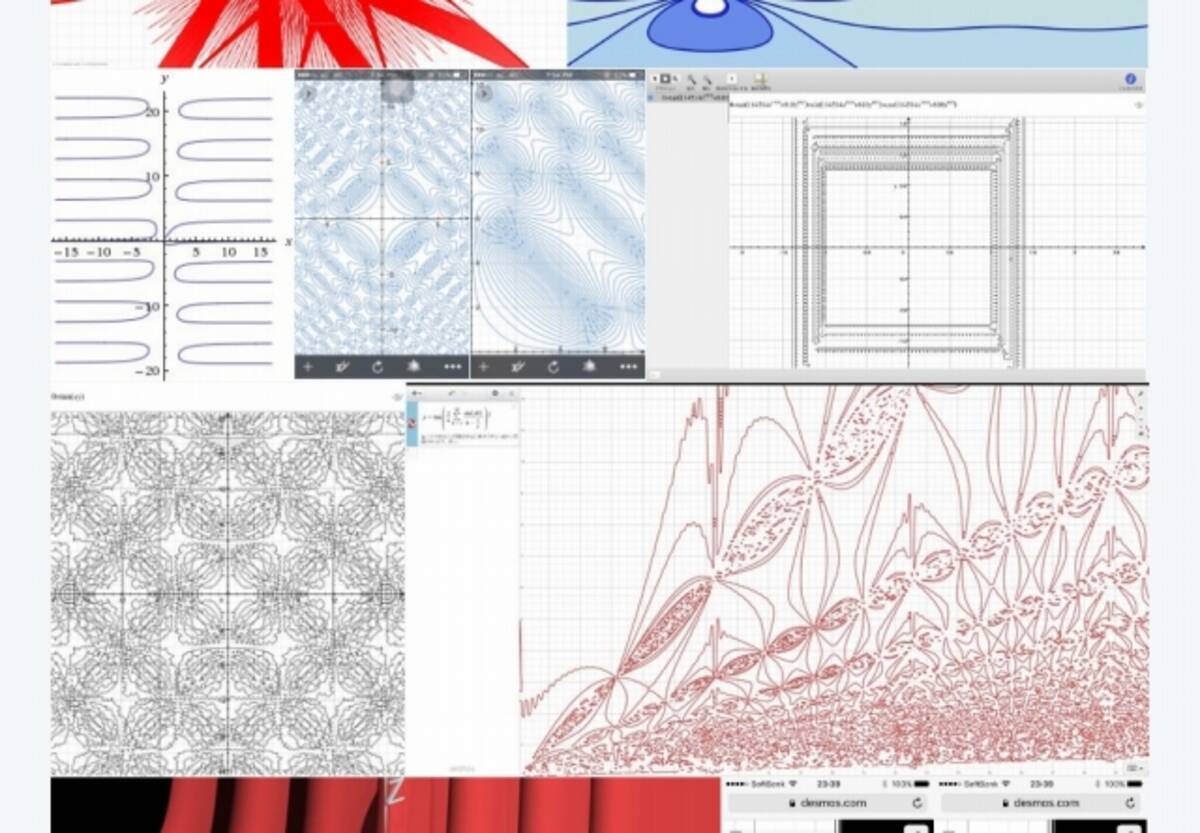Expand sidebar arrow on left phone graph
The height and width of the screenshot is (833, 1200).
pyautogui.click(x=307, y=94)
